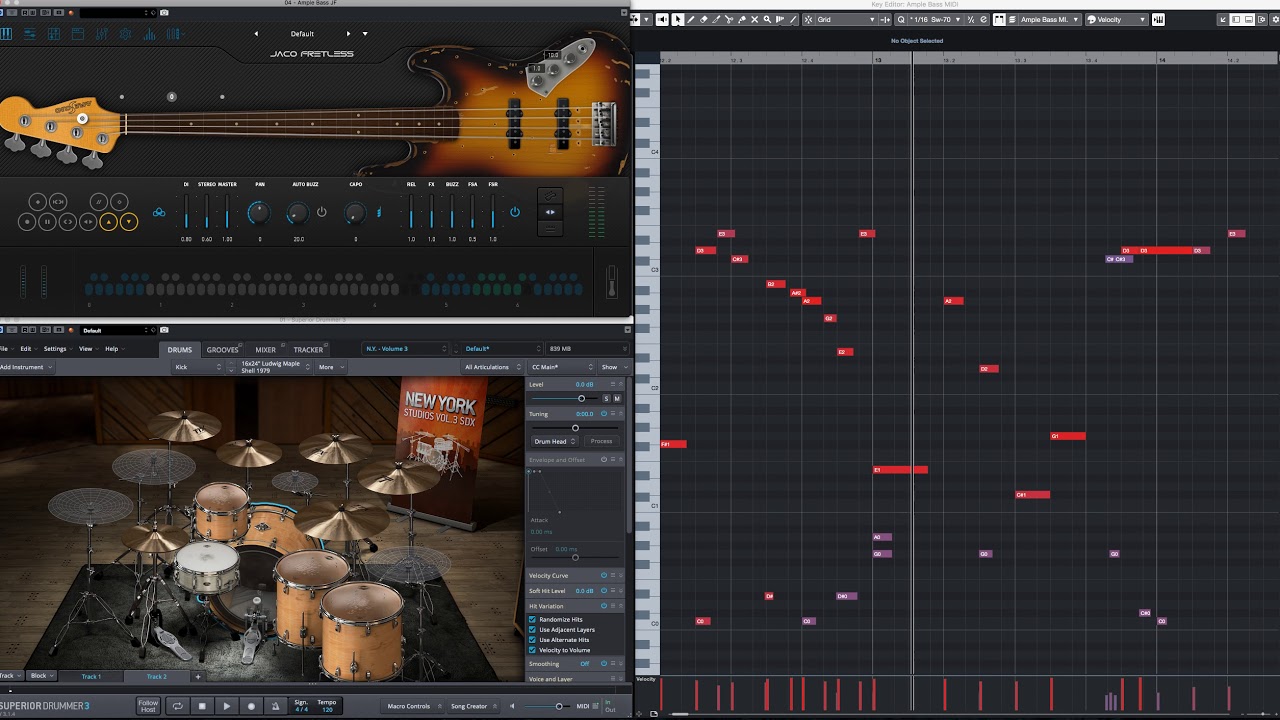Click the Ample Bass power icon
This screenshot has height=720, width=1280.
click(x=515, y=212)
